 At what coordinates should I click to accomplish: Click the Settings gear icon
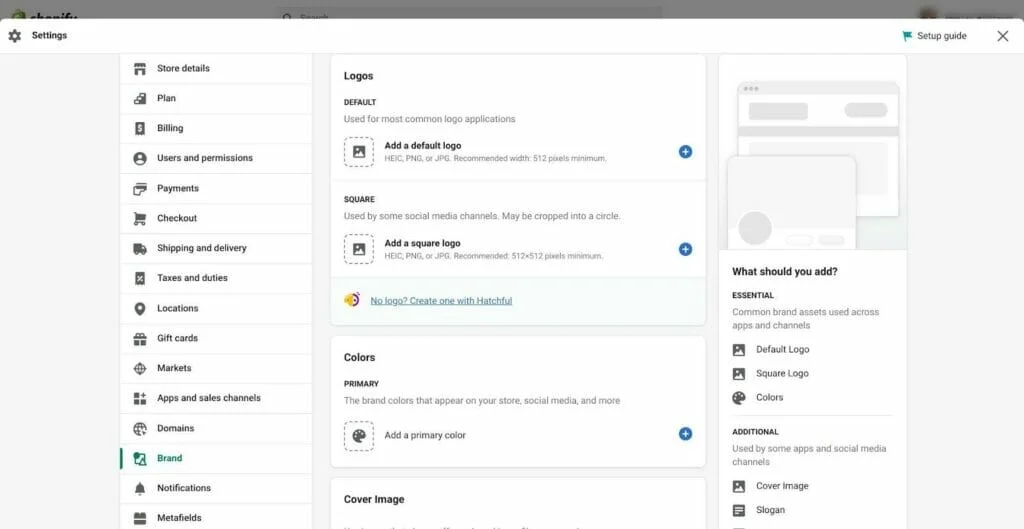[x=14, y=36]
